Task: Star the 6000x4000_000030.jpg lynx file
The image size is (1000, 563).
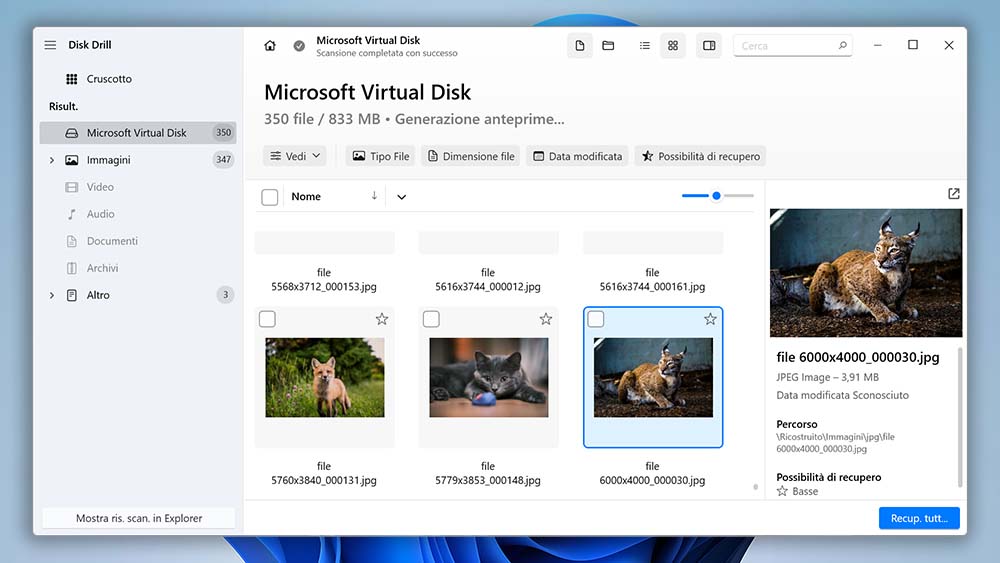Action: 710,319
